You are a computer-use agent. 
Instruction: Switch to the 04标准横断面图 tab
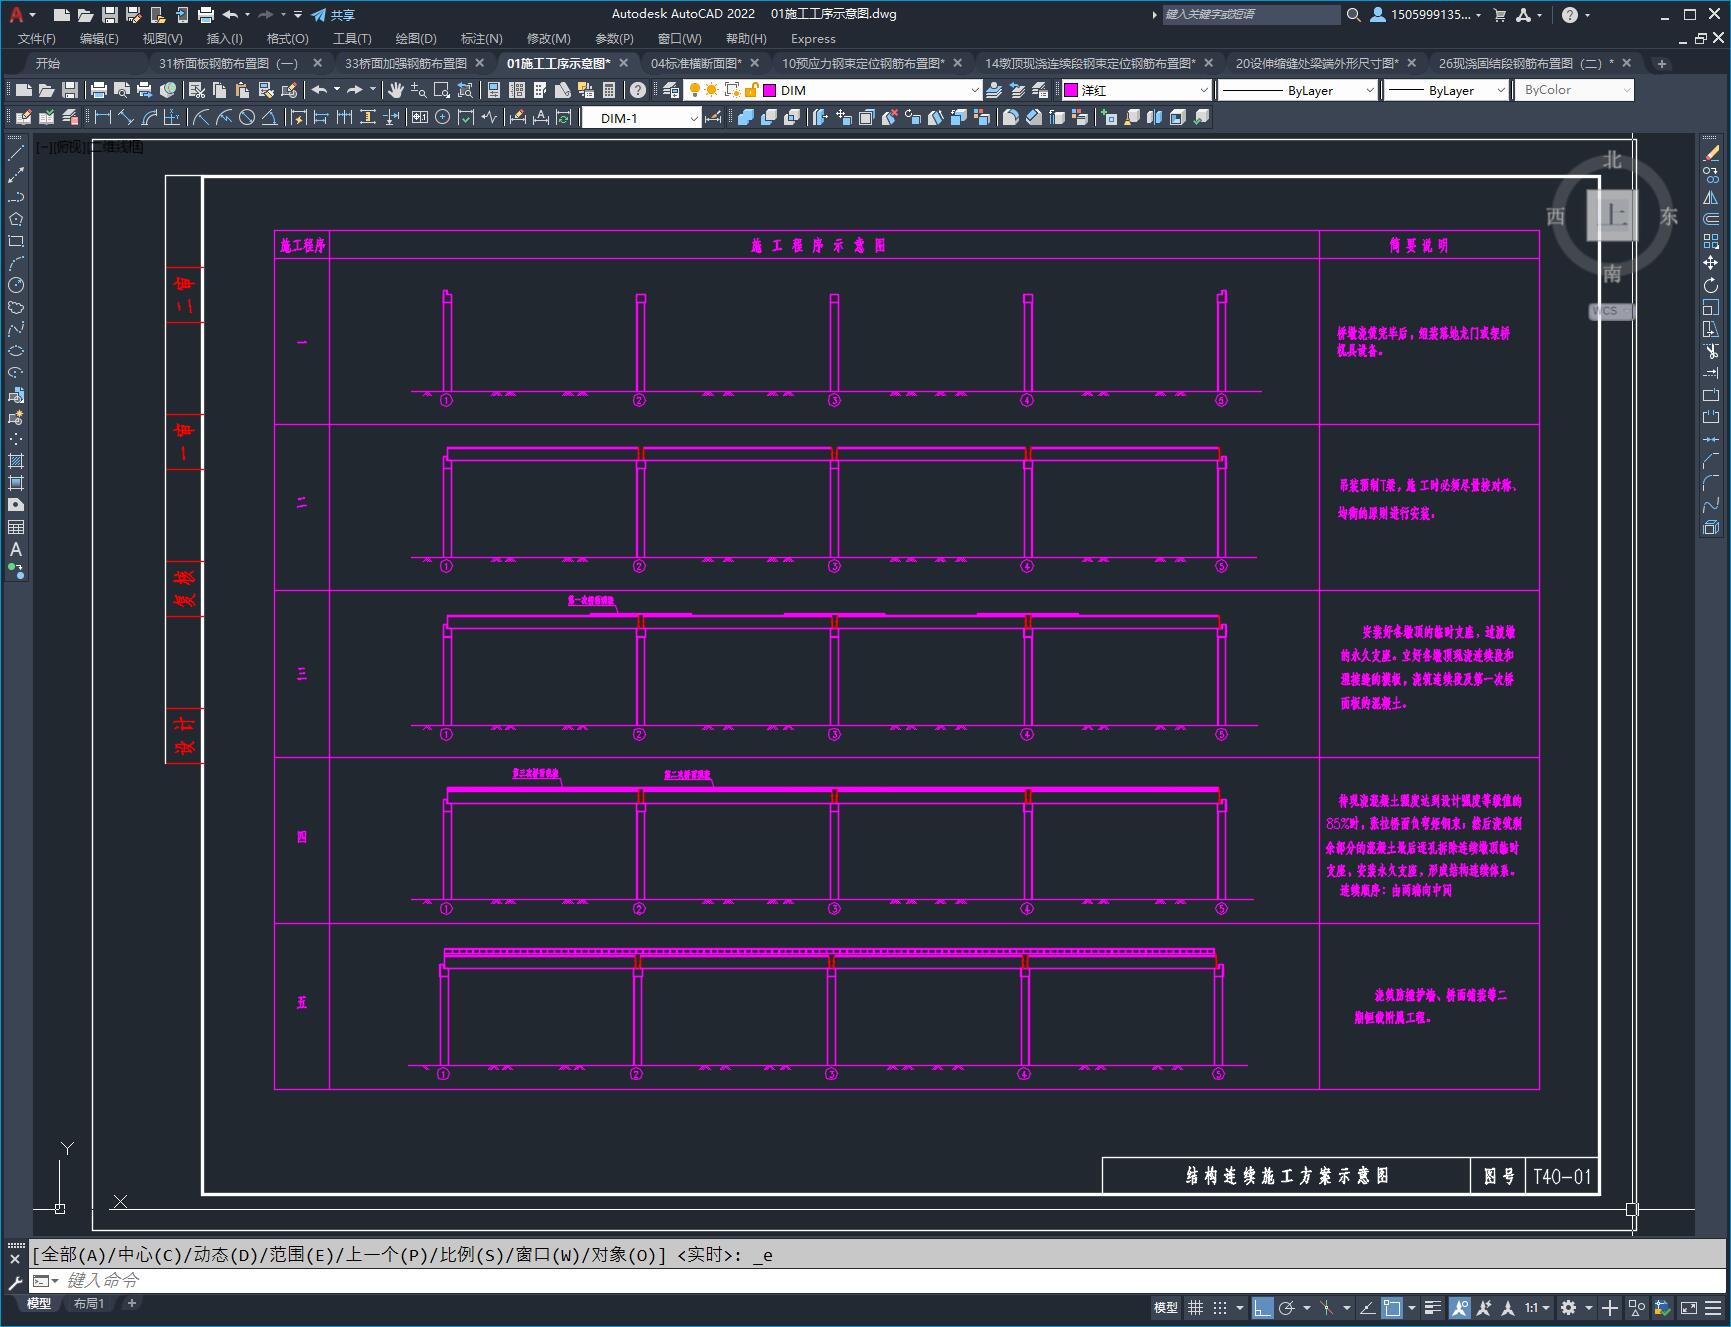point(696,63)
